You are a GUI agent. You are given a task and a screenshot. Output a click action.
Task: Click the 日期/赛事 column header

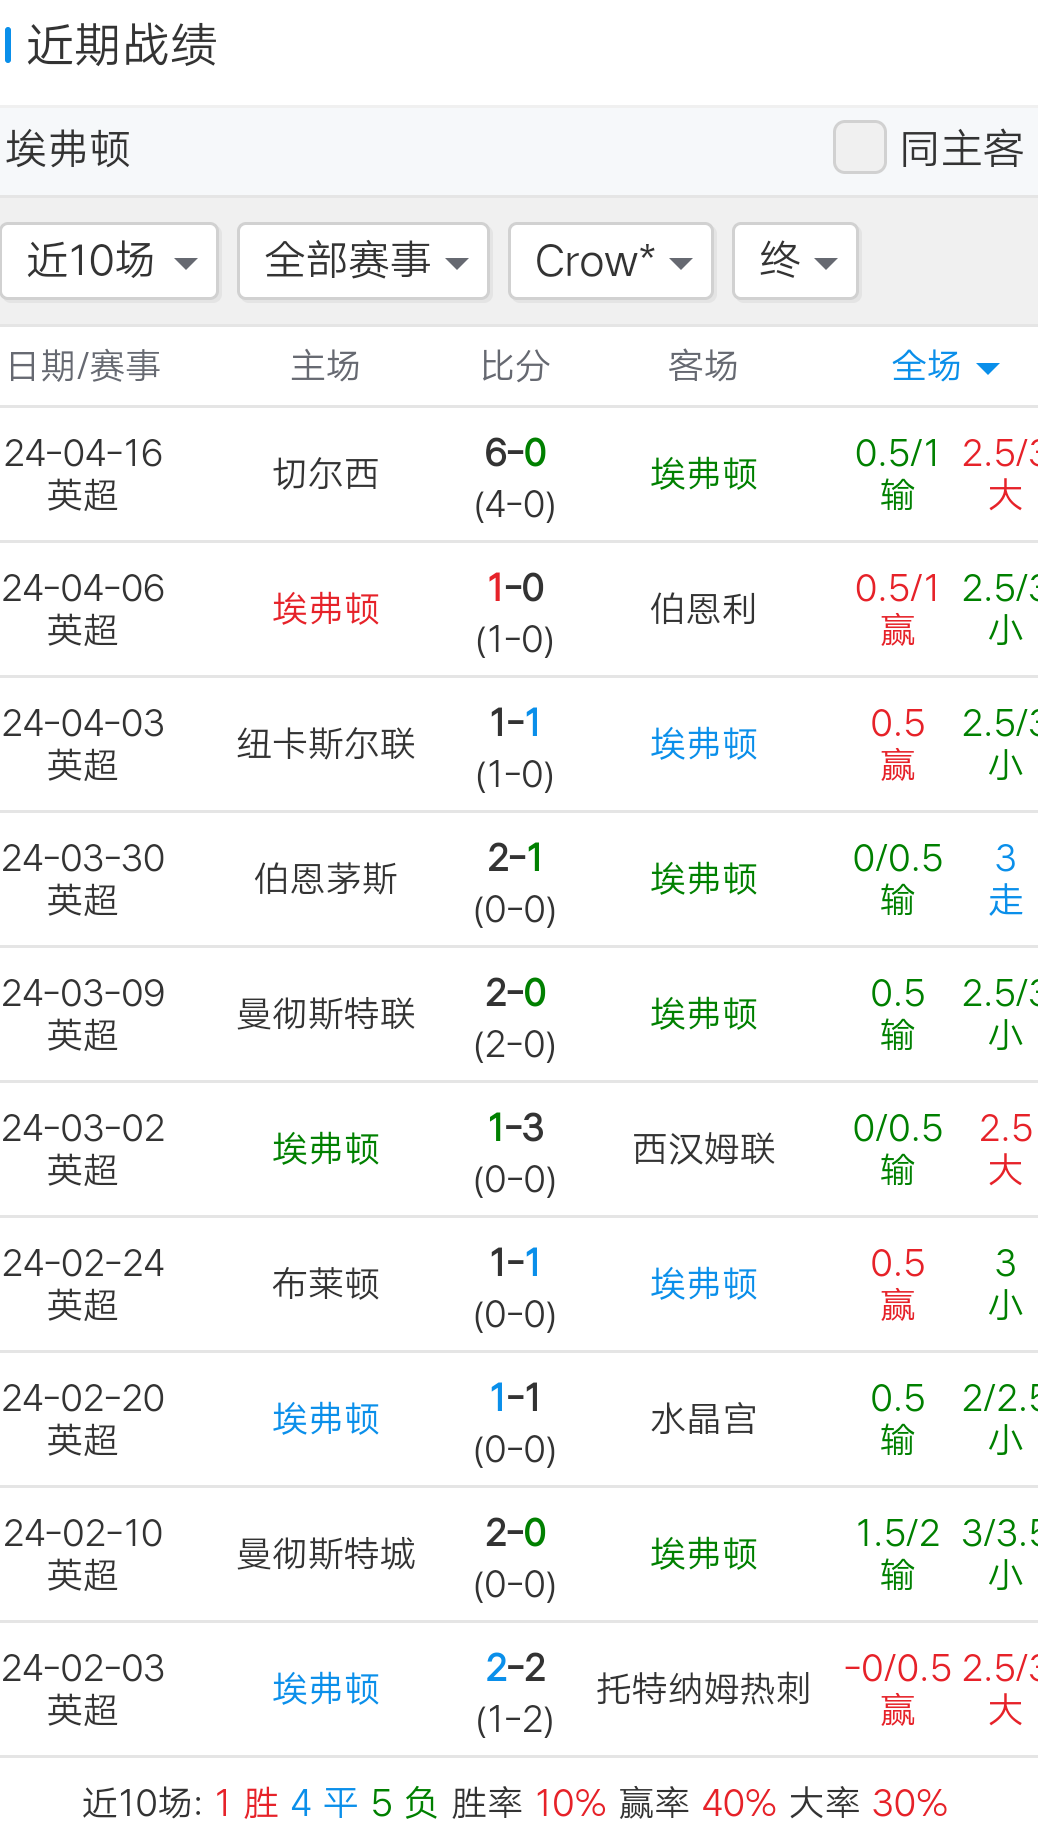coord(84,367)
